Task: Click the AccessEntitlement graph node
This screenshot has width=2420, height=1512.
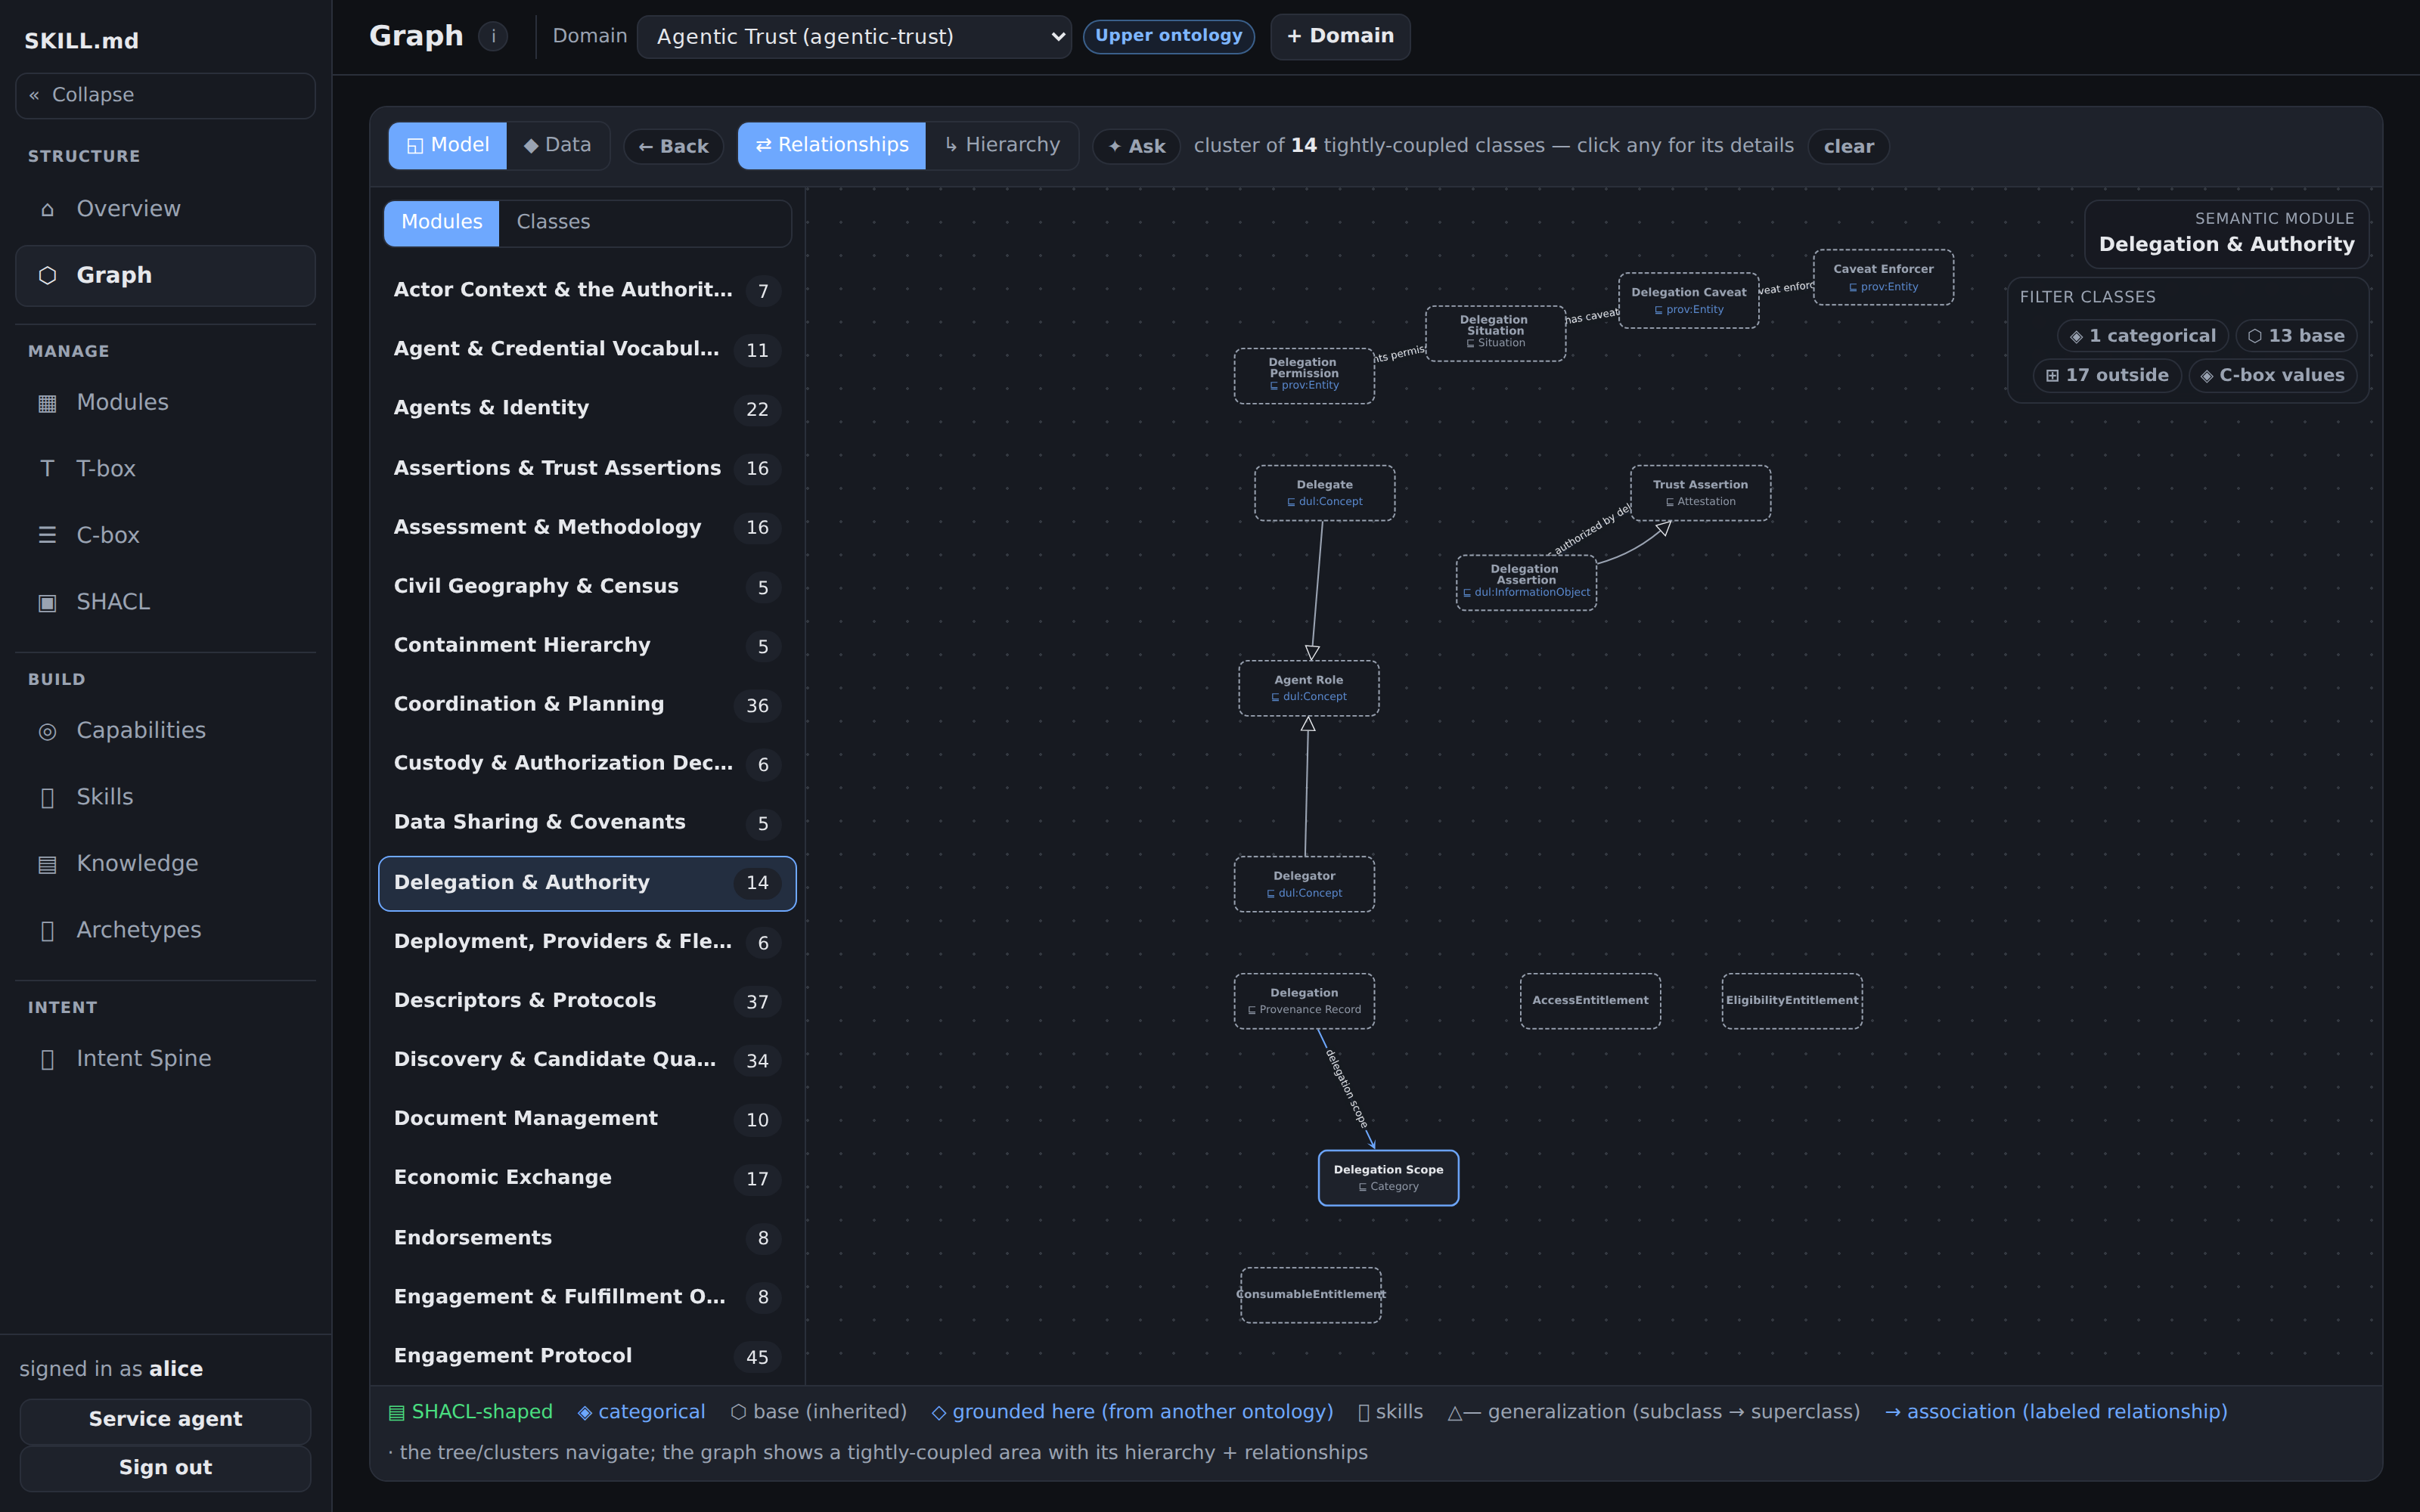Action: 1590,1001
